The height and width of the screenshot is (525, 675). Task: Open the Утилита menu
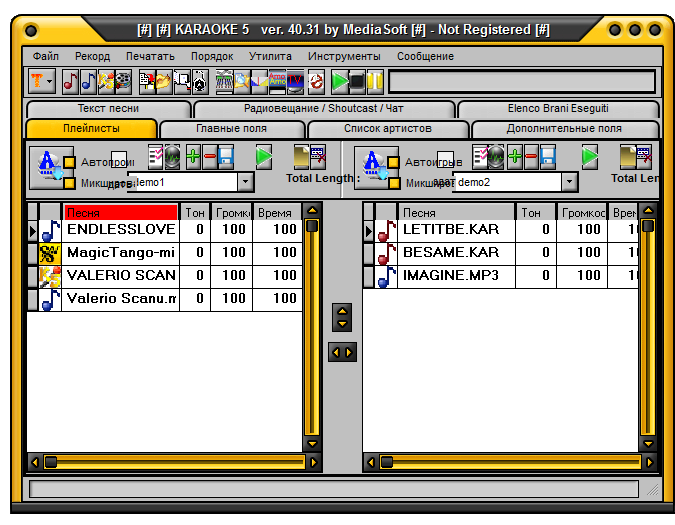270,56
